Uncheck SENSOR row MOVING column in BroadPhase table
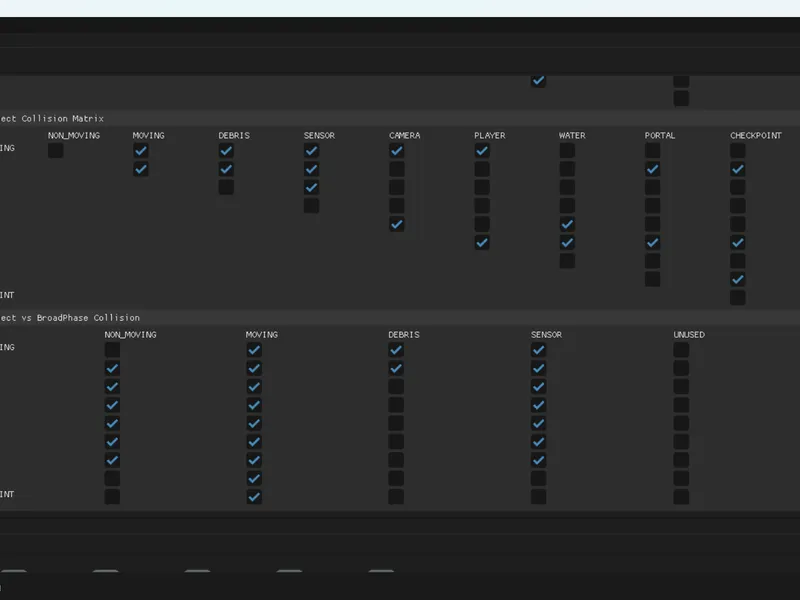 pyautogui.click(x=254, y=405)
